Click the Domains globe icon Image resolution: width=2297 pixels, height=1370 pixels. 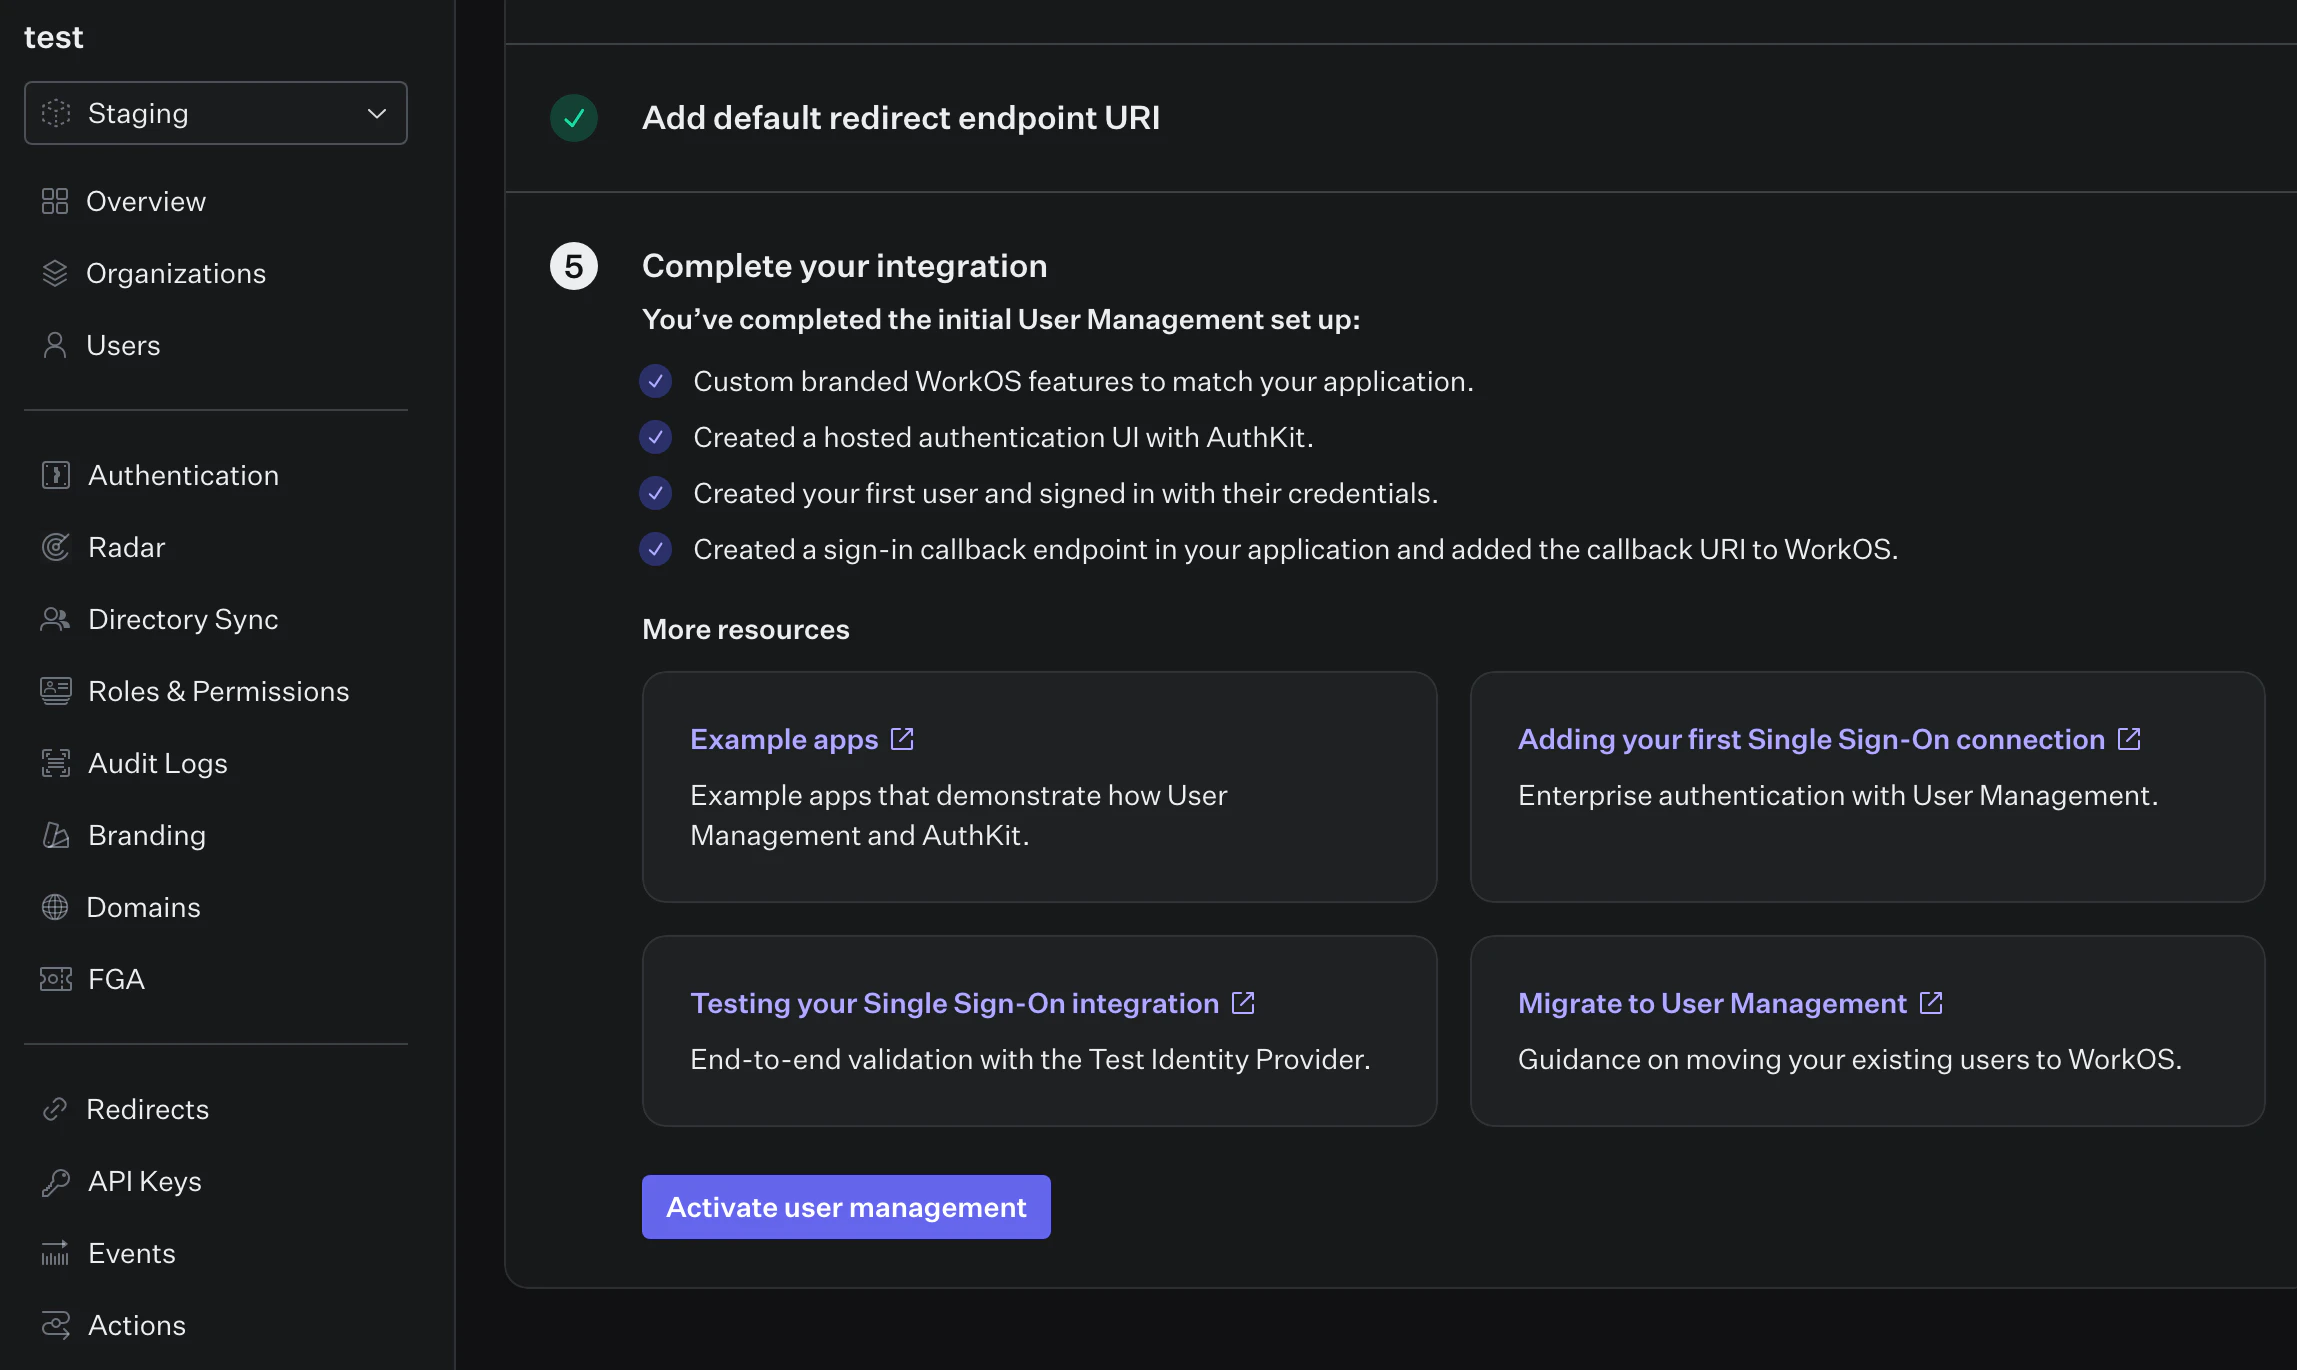point(55,907)
